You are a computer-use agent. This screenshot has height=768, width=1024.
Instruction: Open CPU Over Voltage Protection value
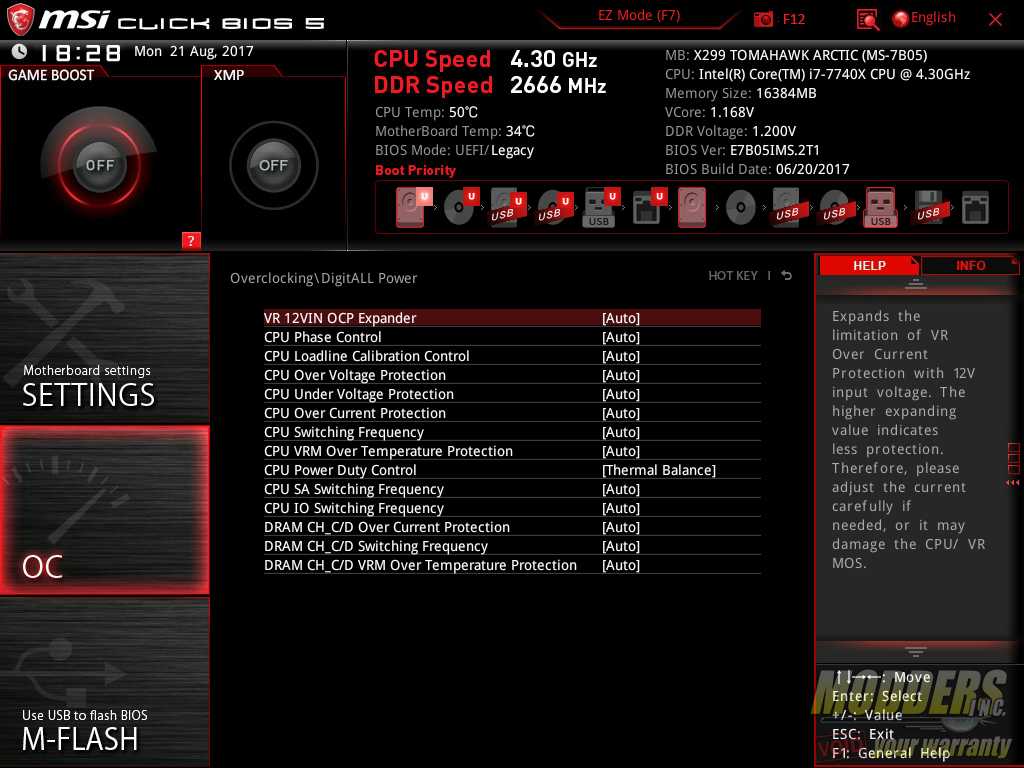(621, 375)
